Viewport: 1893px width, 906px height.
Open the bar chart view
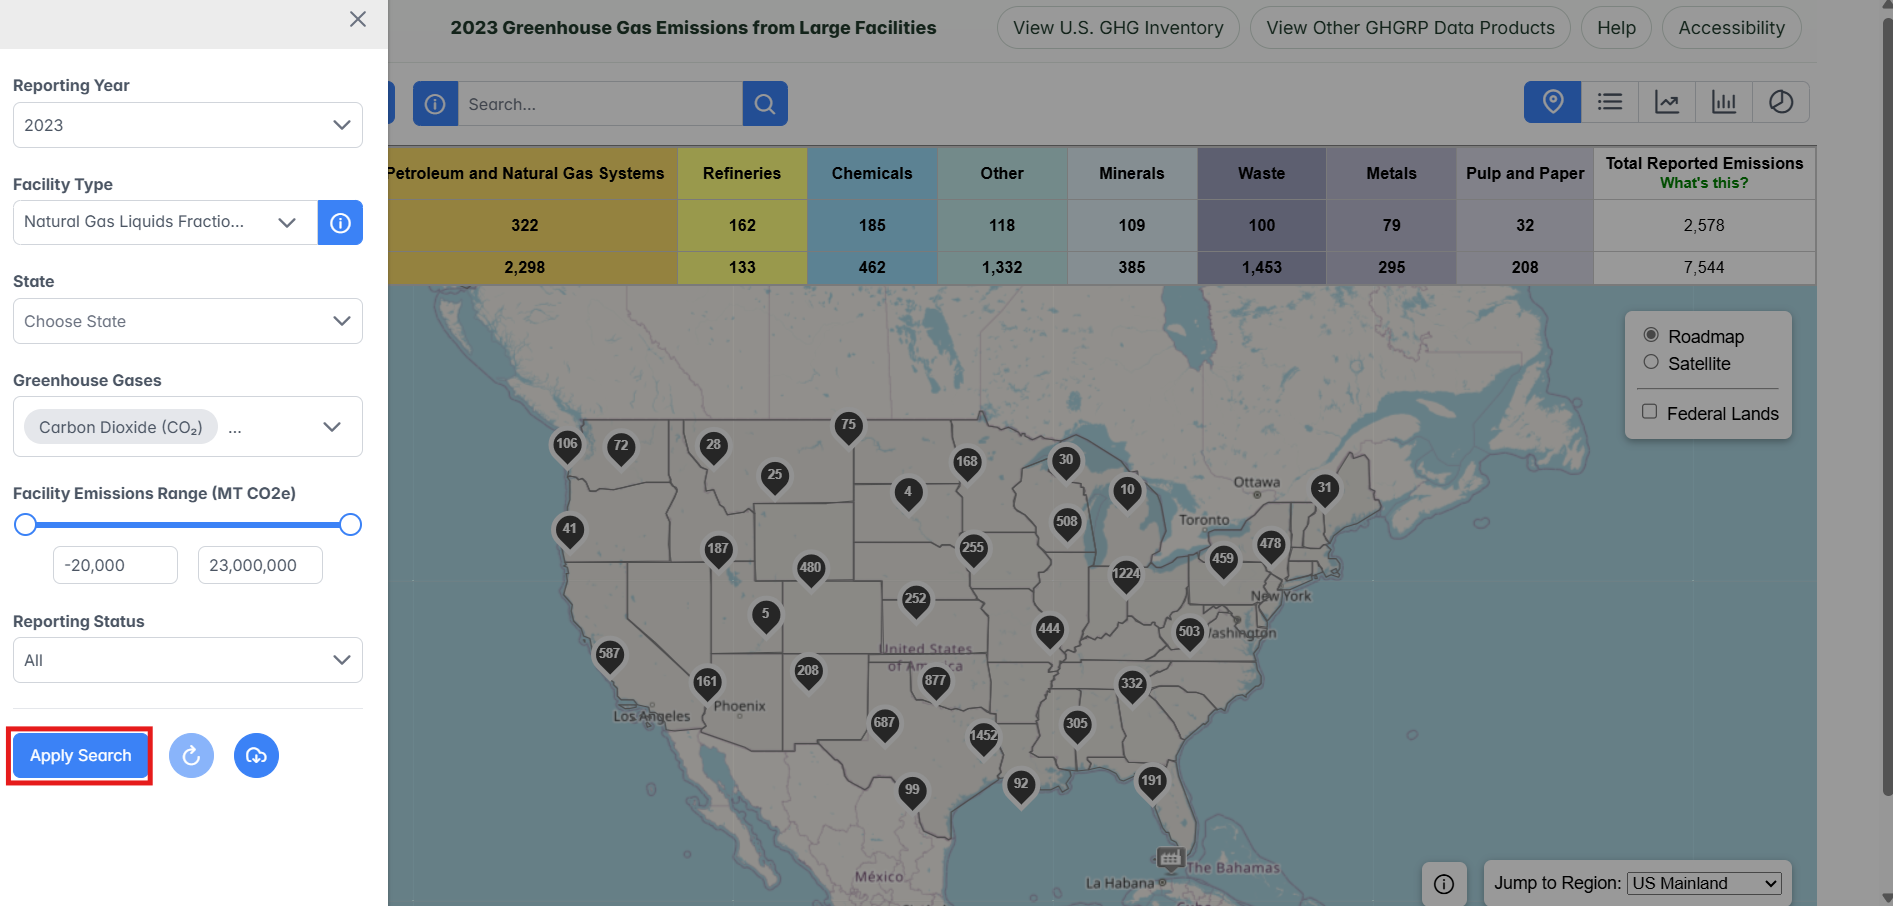tap(1723, 102)
